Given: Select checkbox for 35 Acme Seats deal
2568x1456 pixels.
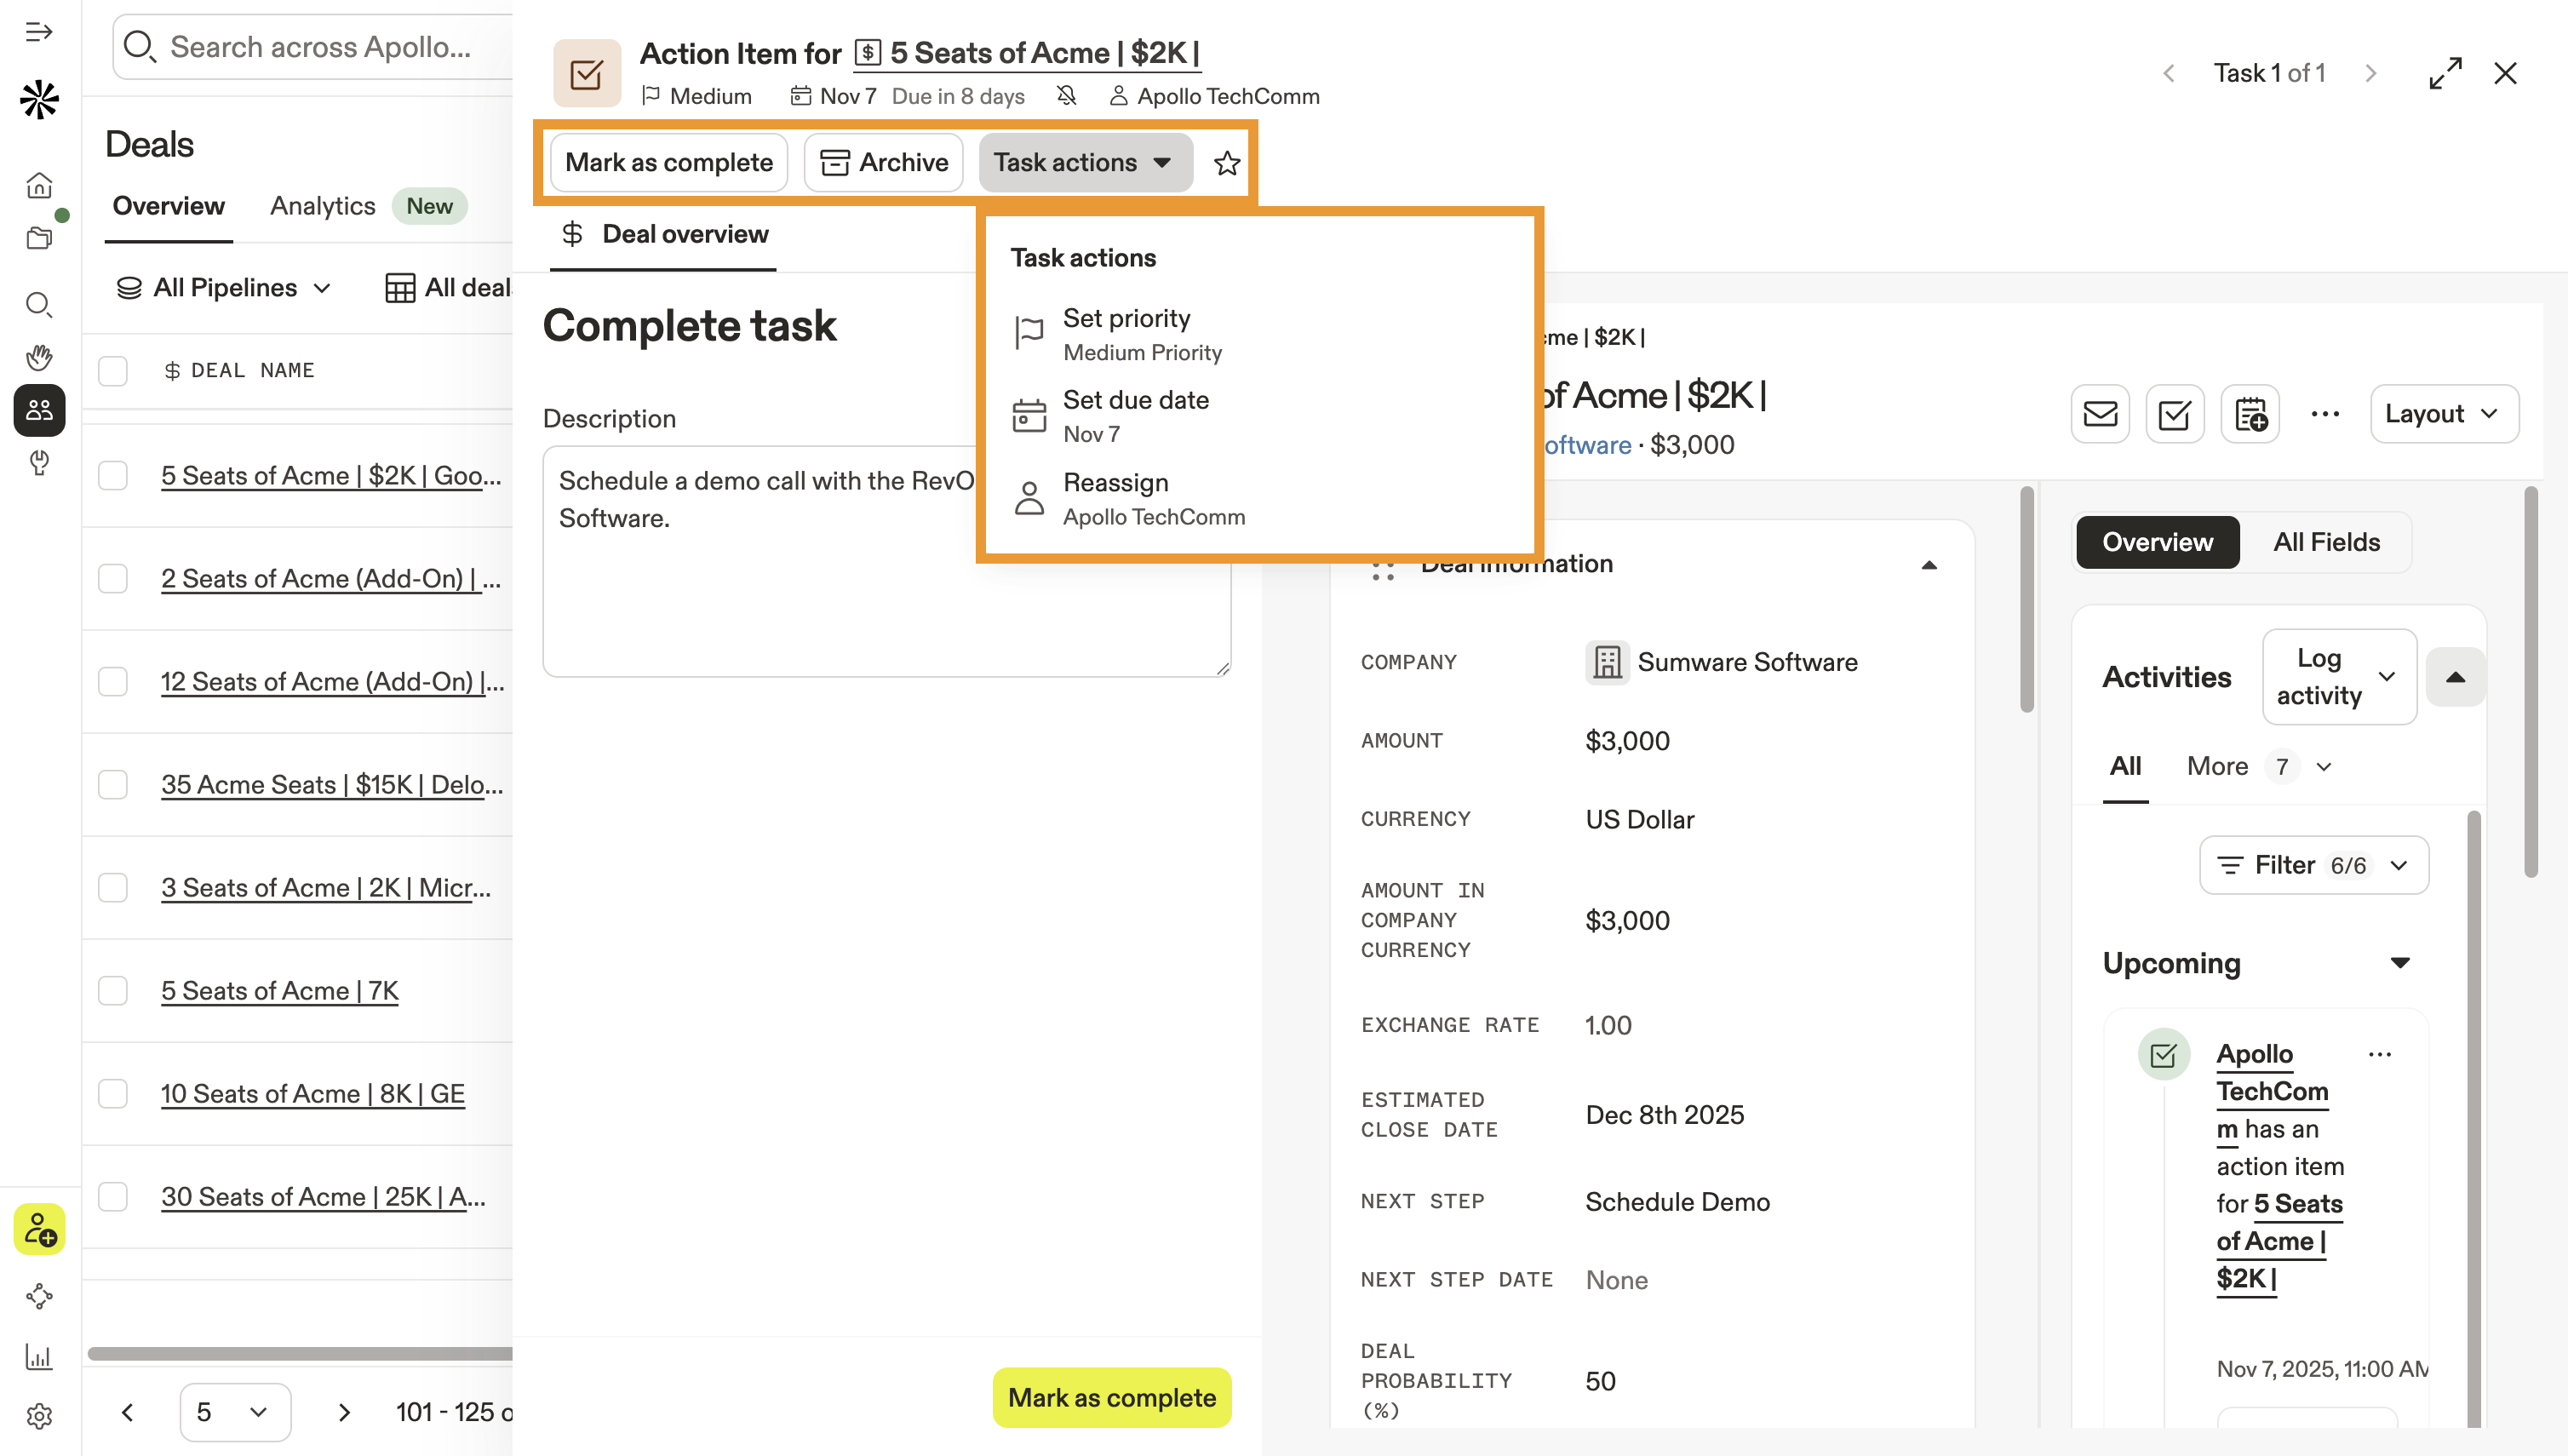Looking at the screenshot, I should tap(113, 785).
